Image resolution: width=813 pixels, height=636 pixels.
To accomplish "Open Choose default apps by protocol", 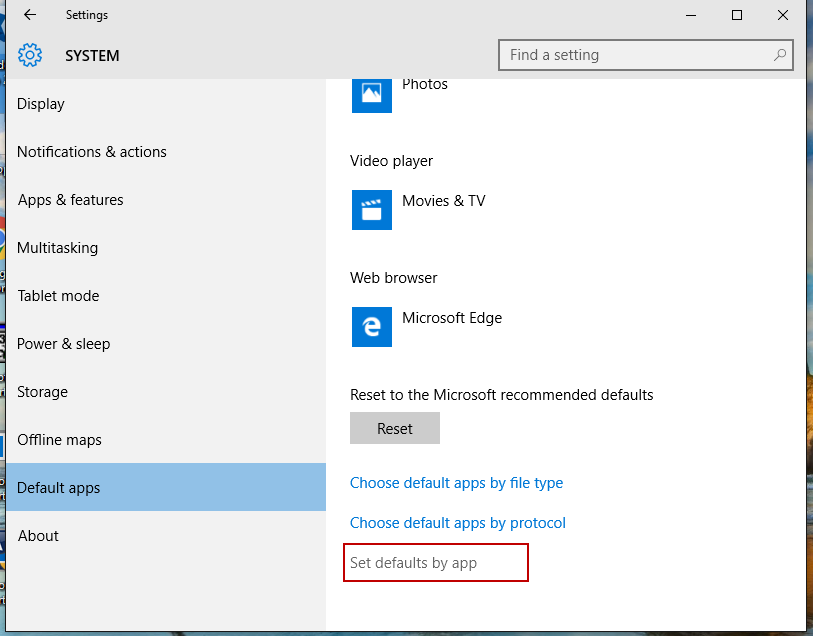I will tap(457, 523).
